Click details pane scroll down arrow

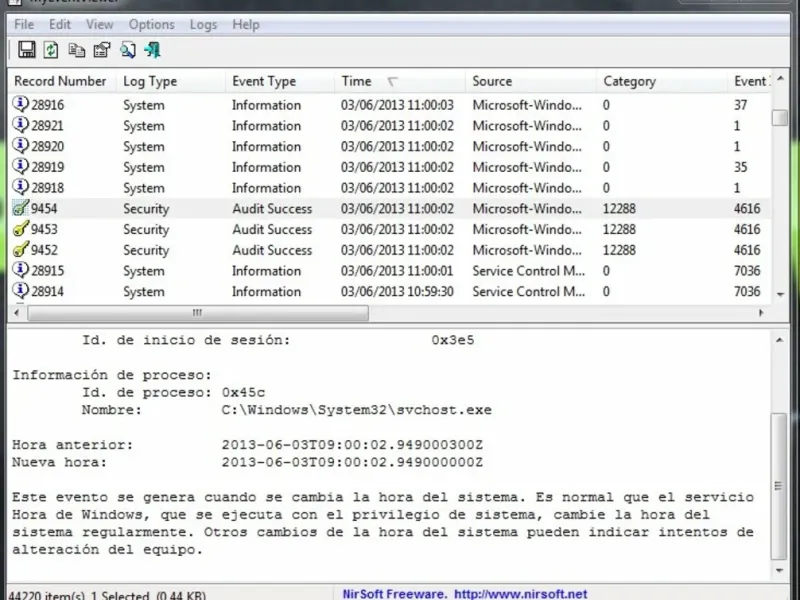(779, 570)
